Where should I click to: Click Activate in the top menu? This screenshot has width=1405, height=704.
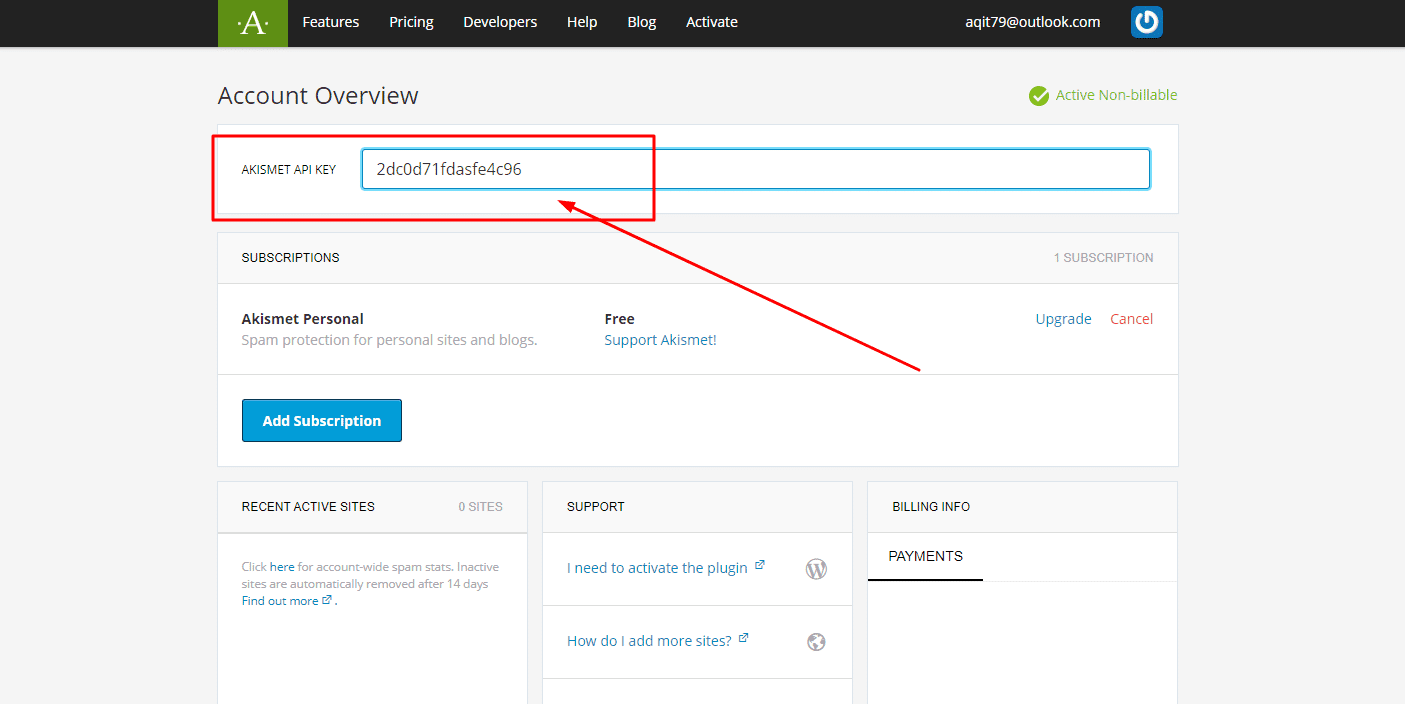pos(711,22)
